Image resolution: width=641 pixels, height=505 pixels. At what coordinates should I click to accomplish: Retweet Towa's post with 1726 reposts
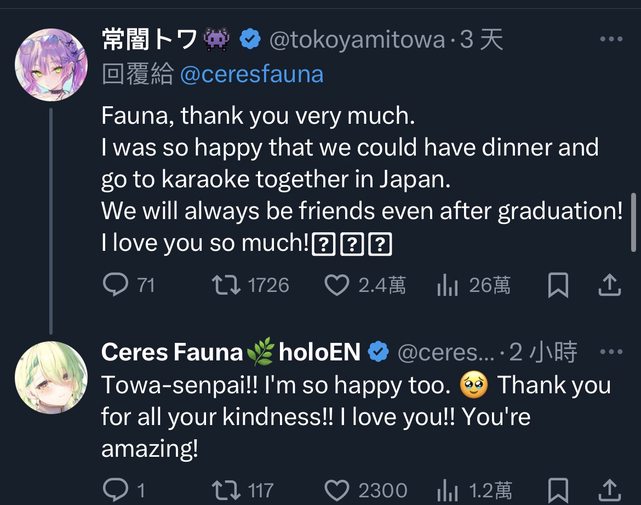point(227,286)
